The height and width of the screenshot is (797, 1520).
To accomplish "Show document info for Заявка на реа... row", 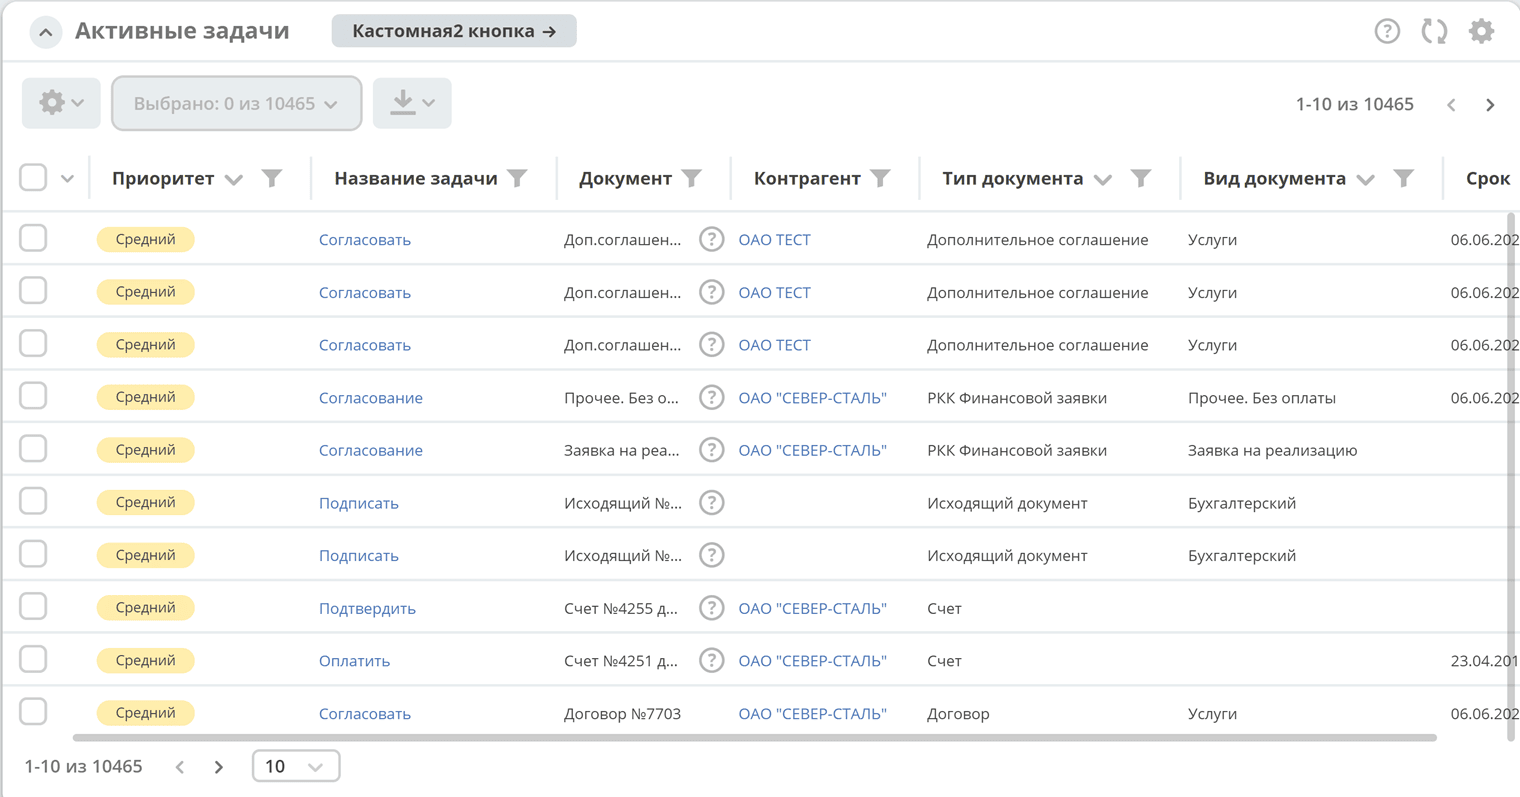I will pyautogui.click(x=711, y=450).
